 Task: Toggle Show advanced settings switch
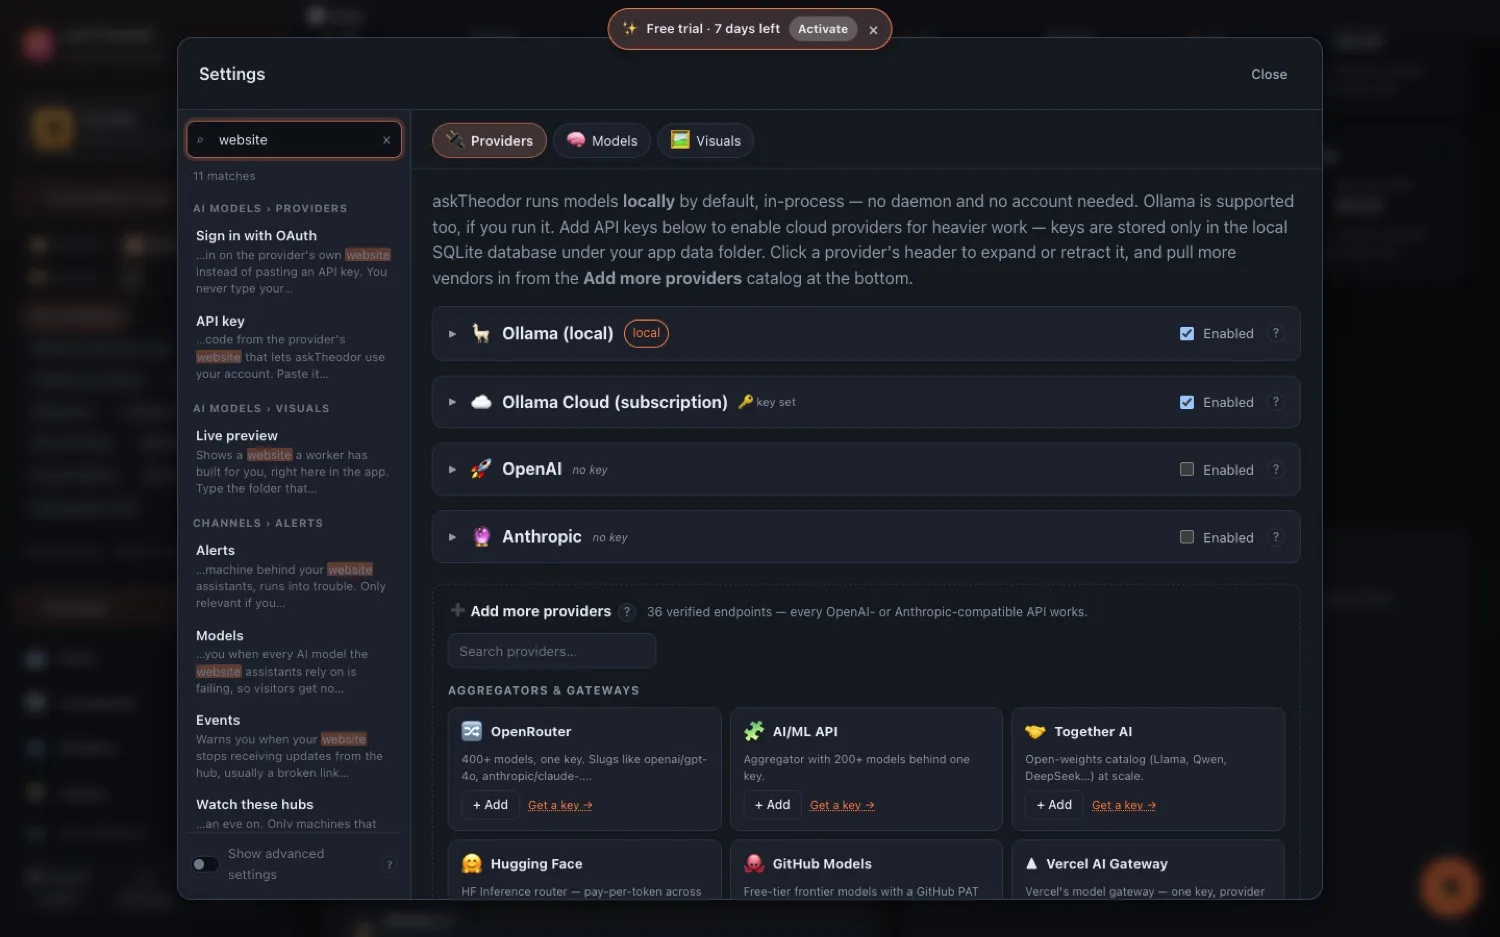coord(205,864)
